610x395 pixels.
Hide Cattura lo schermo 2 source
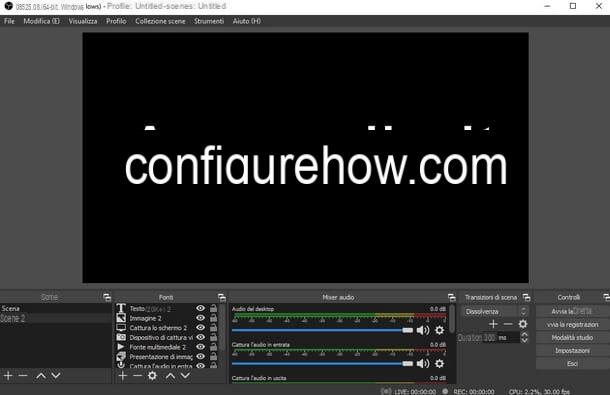click(200, 328)
